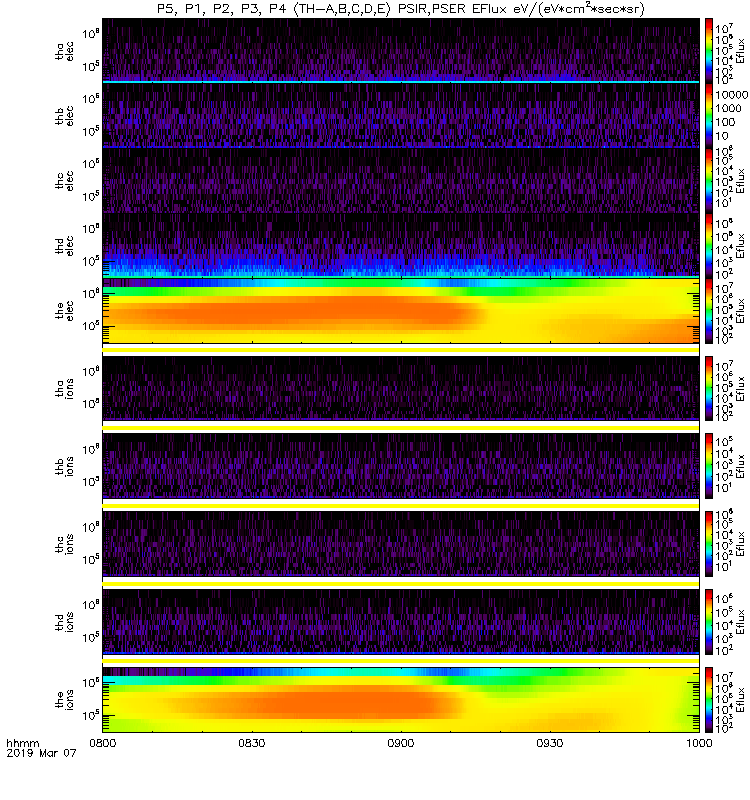This screenshot has width=750, height=800.
Task: Click the tha ions spectrogram panel
Action: coord(401,388)
